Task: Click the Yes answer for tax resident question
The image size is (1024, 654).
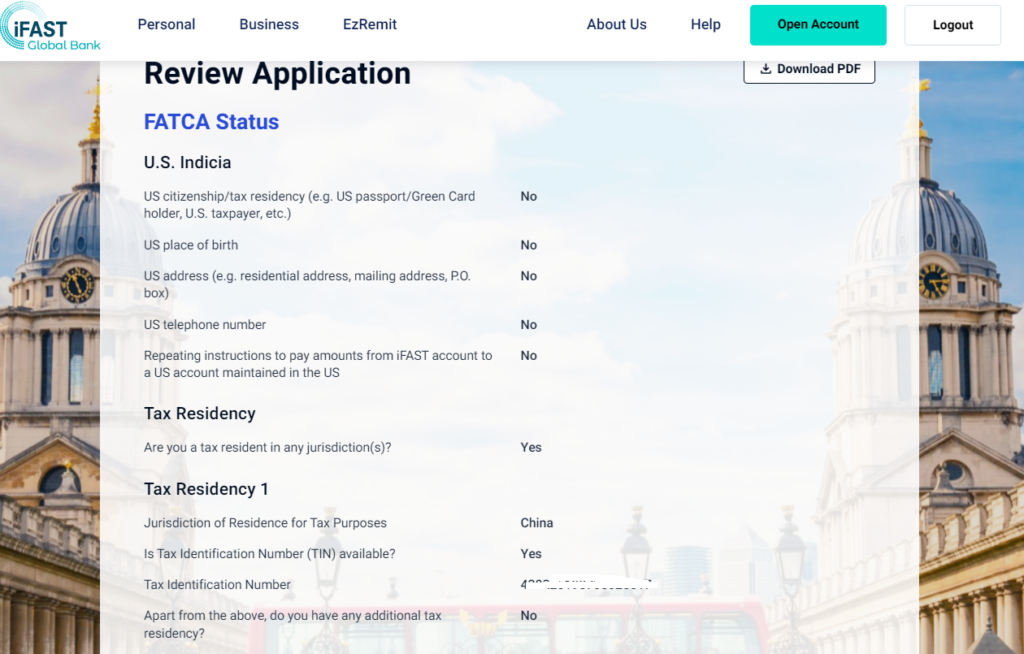Action: [531, 448]
